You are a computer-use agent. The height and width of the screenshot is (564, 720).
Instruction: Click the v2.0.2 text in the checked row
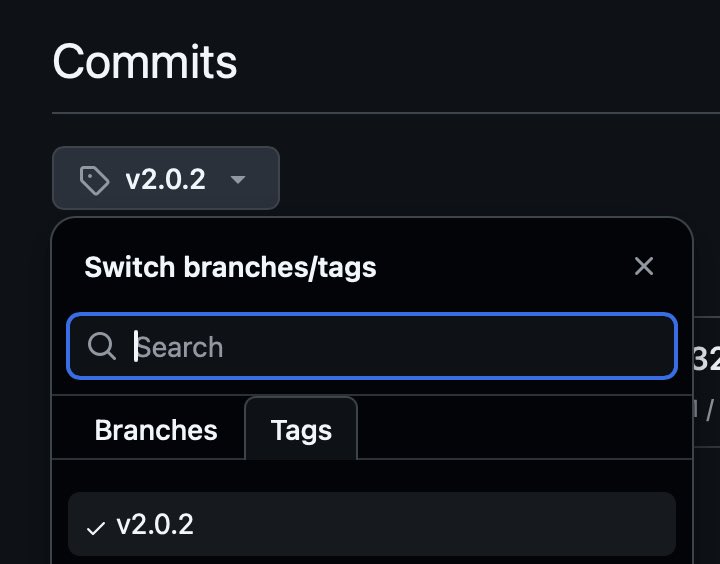155,524
